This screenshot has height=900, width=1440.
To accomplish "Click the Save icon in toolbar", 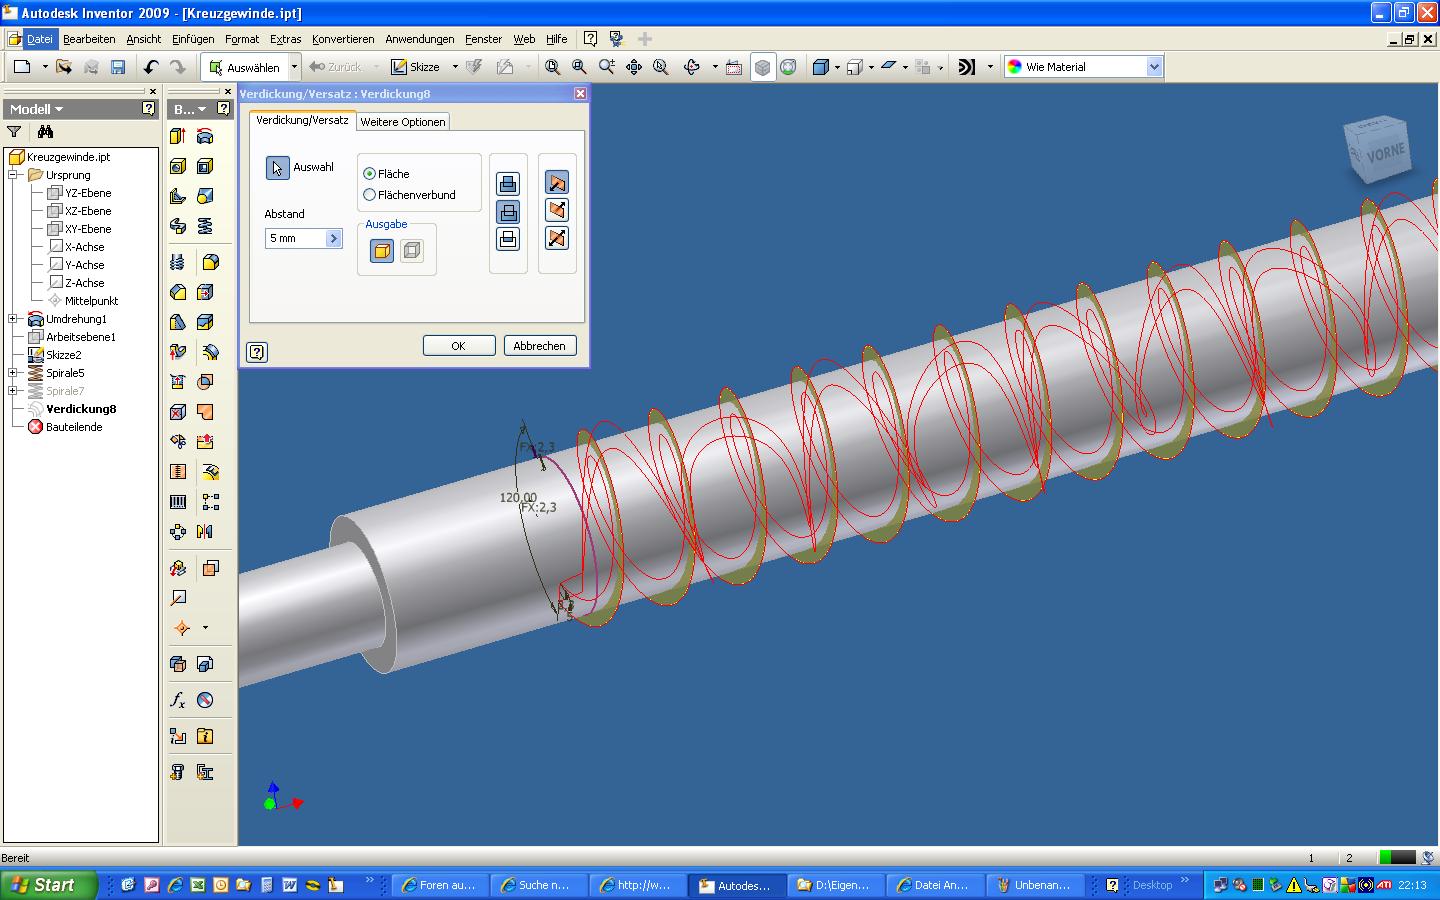I will pos(118,67).
